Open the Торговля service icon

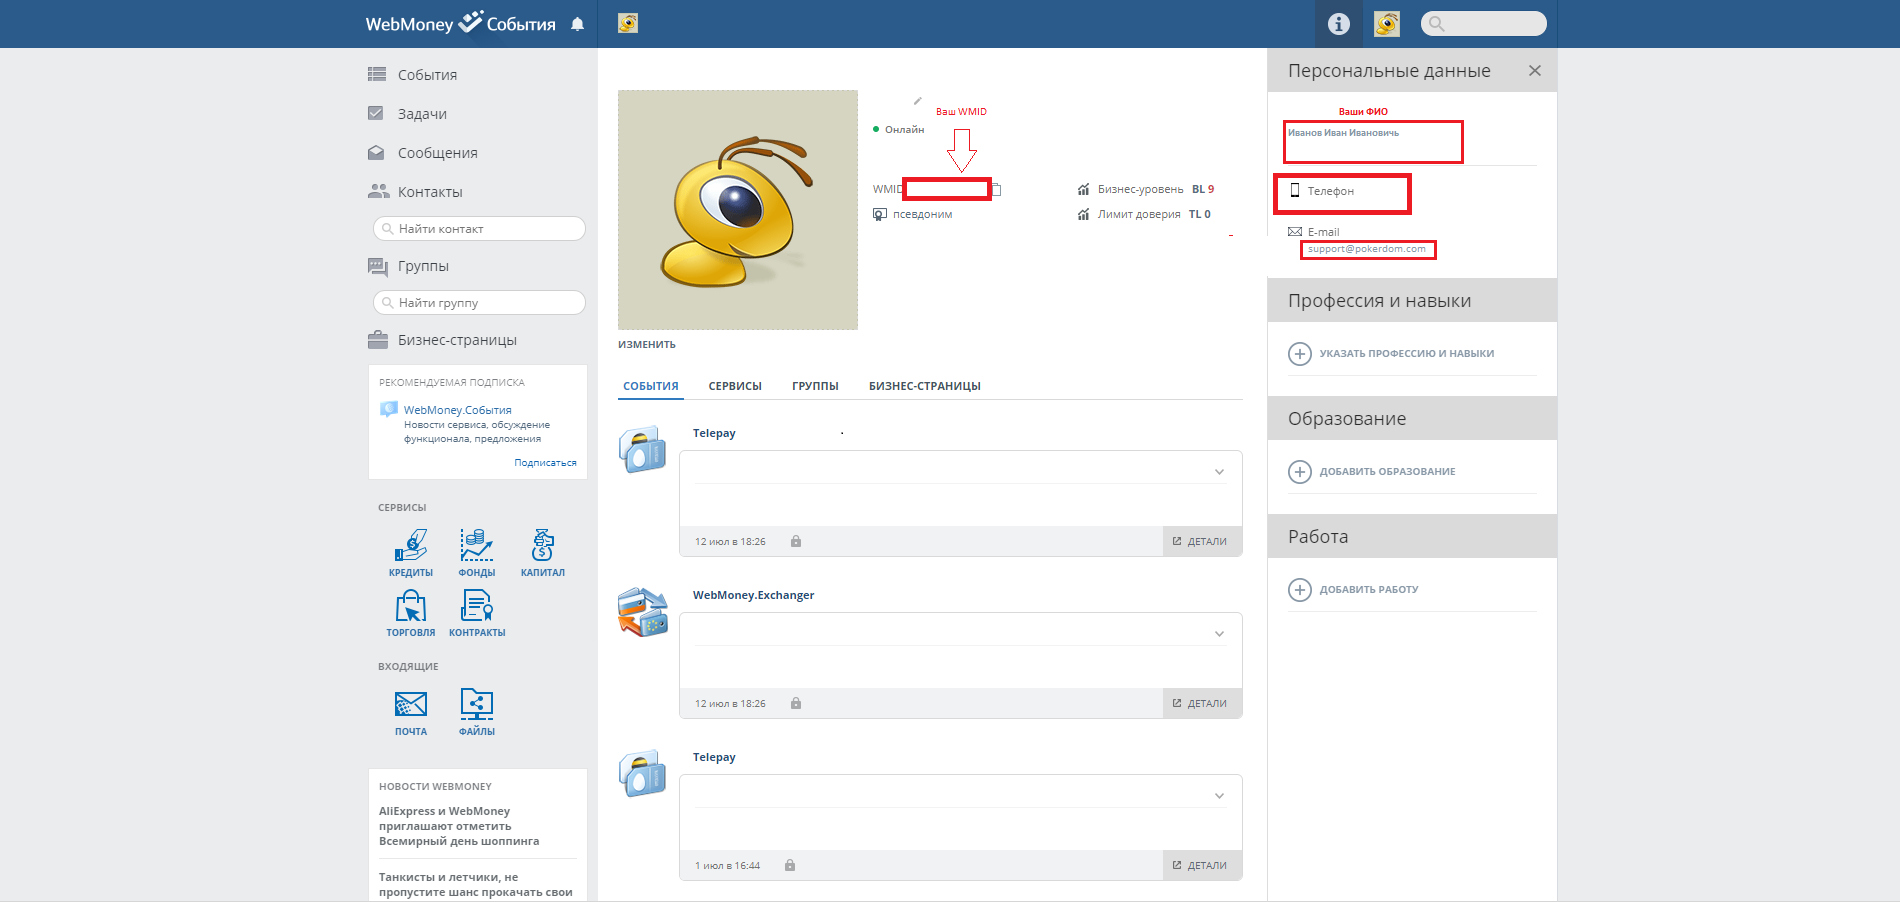click(411, 613)
